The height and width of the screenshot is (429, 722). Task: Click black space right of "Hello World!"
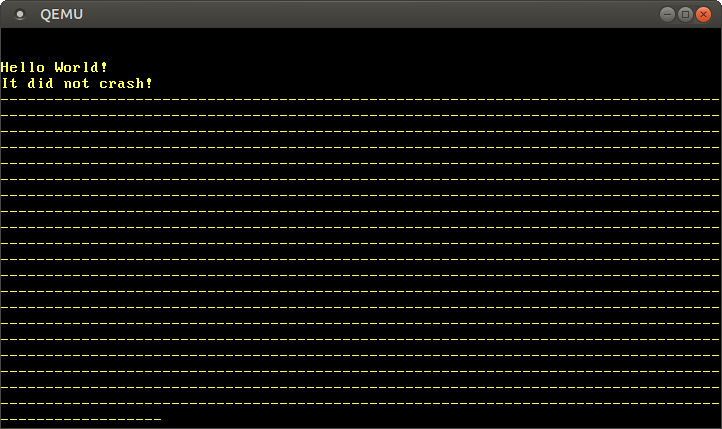pos(400,67)
